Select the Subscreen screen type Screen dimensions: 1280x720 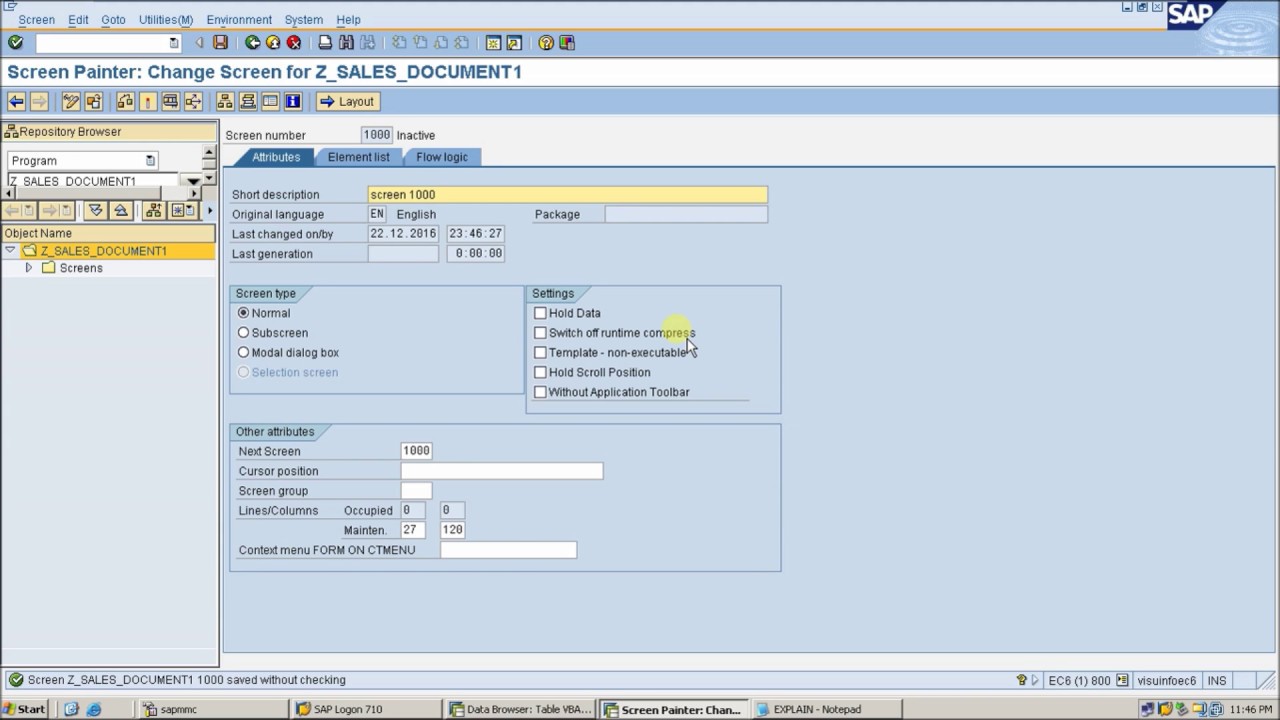pyautogui.click(x=243, y=333)
